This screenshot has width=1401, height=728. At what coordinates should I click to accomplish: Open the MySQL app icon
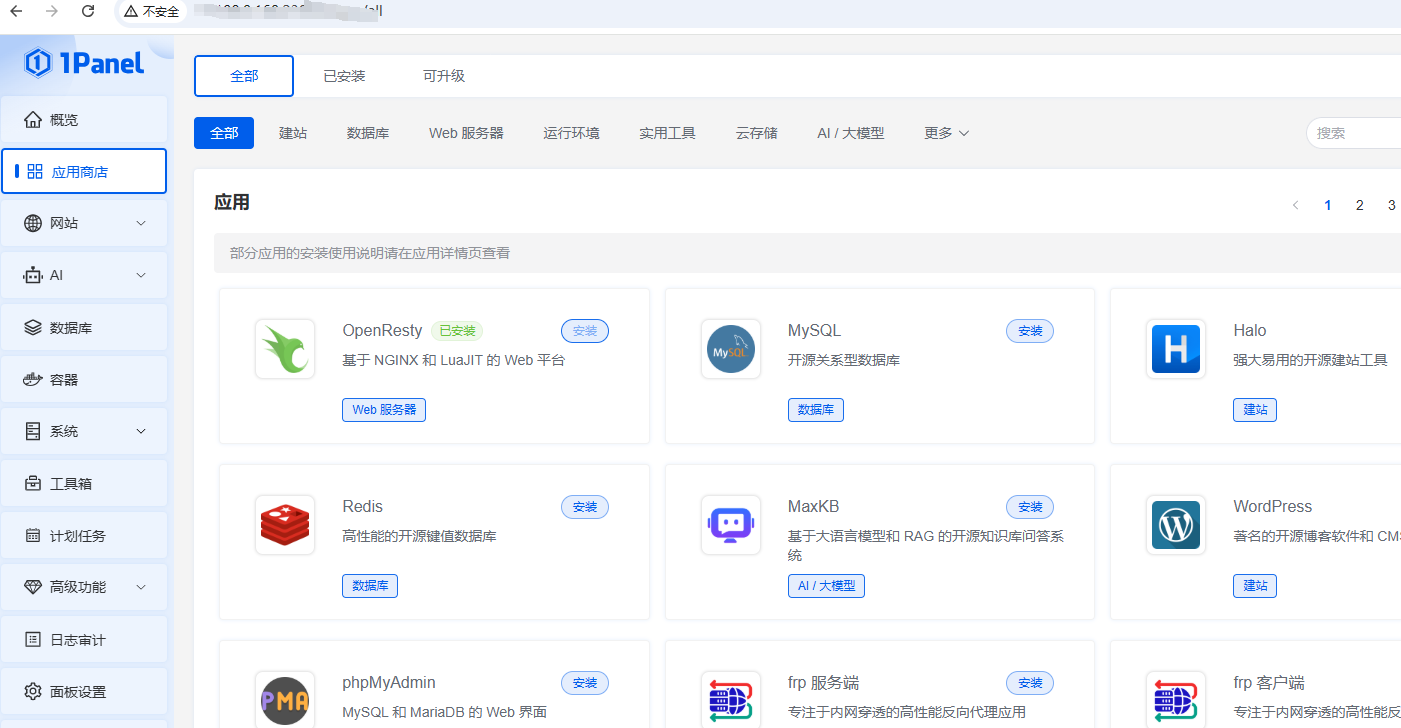pyautogui.click(x=730, y=348)
